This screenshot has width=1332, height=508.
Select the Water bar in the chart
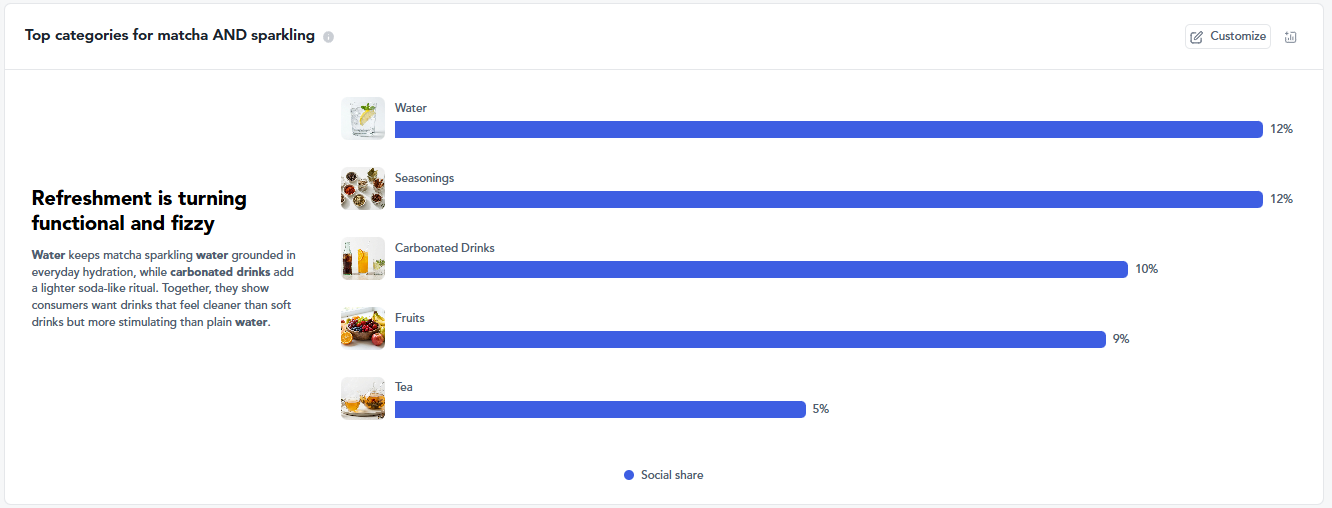click(x=829, y=129)
